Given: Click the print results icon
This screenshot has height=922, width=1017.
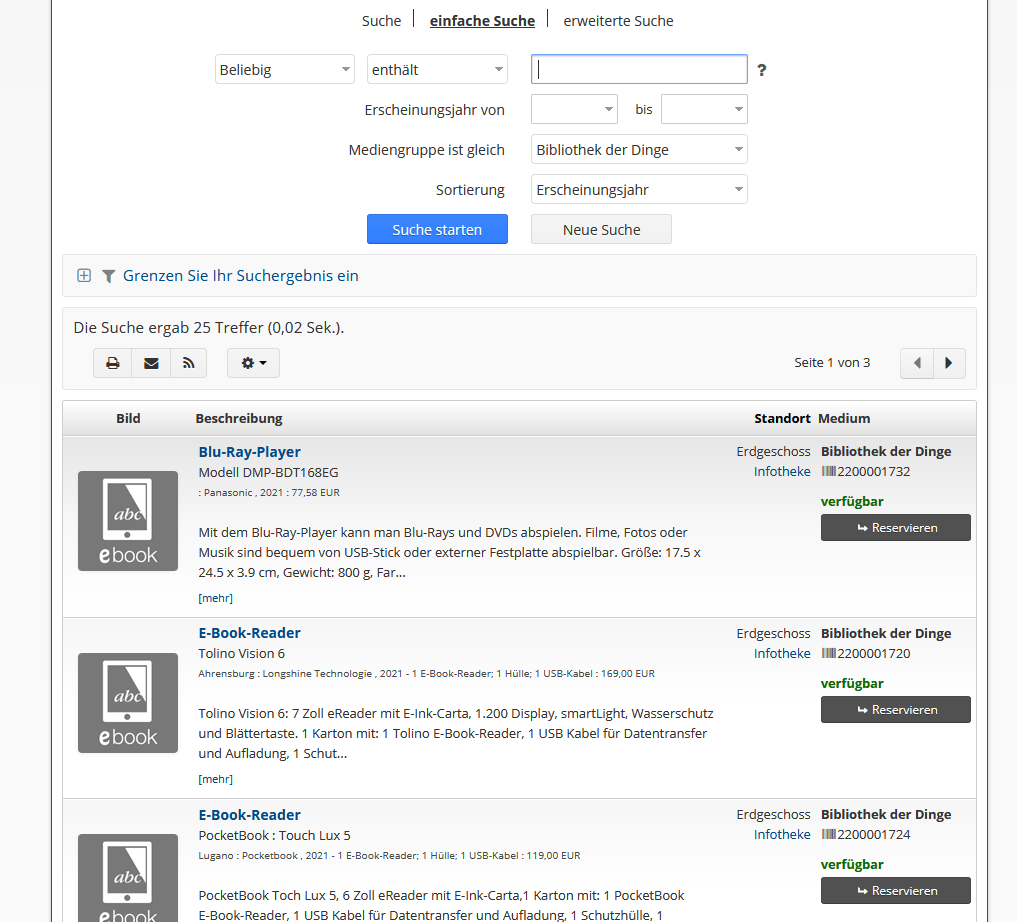Looking at the screenshot, I should [x=113, y=363].
